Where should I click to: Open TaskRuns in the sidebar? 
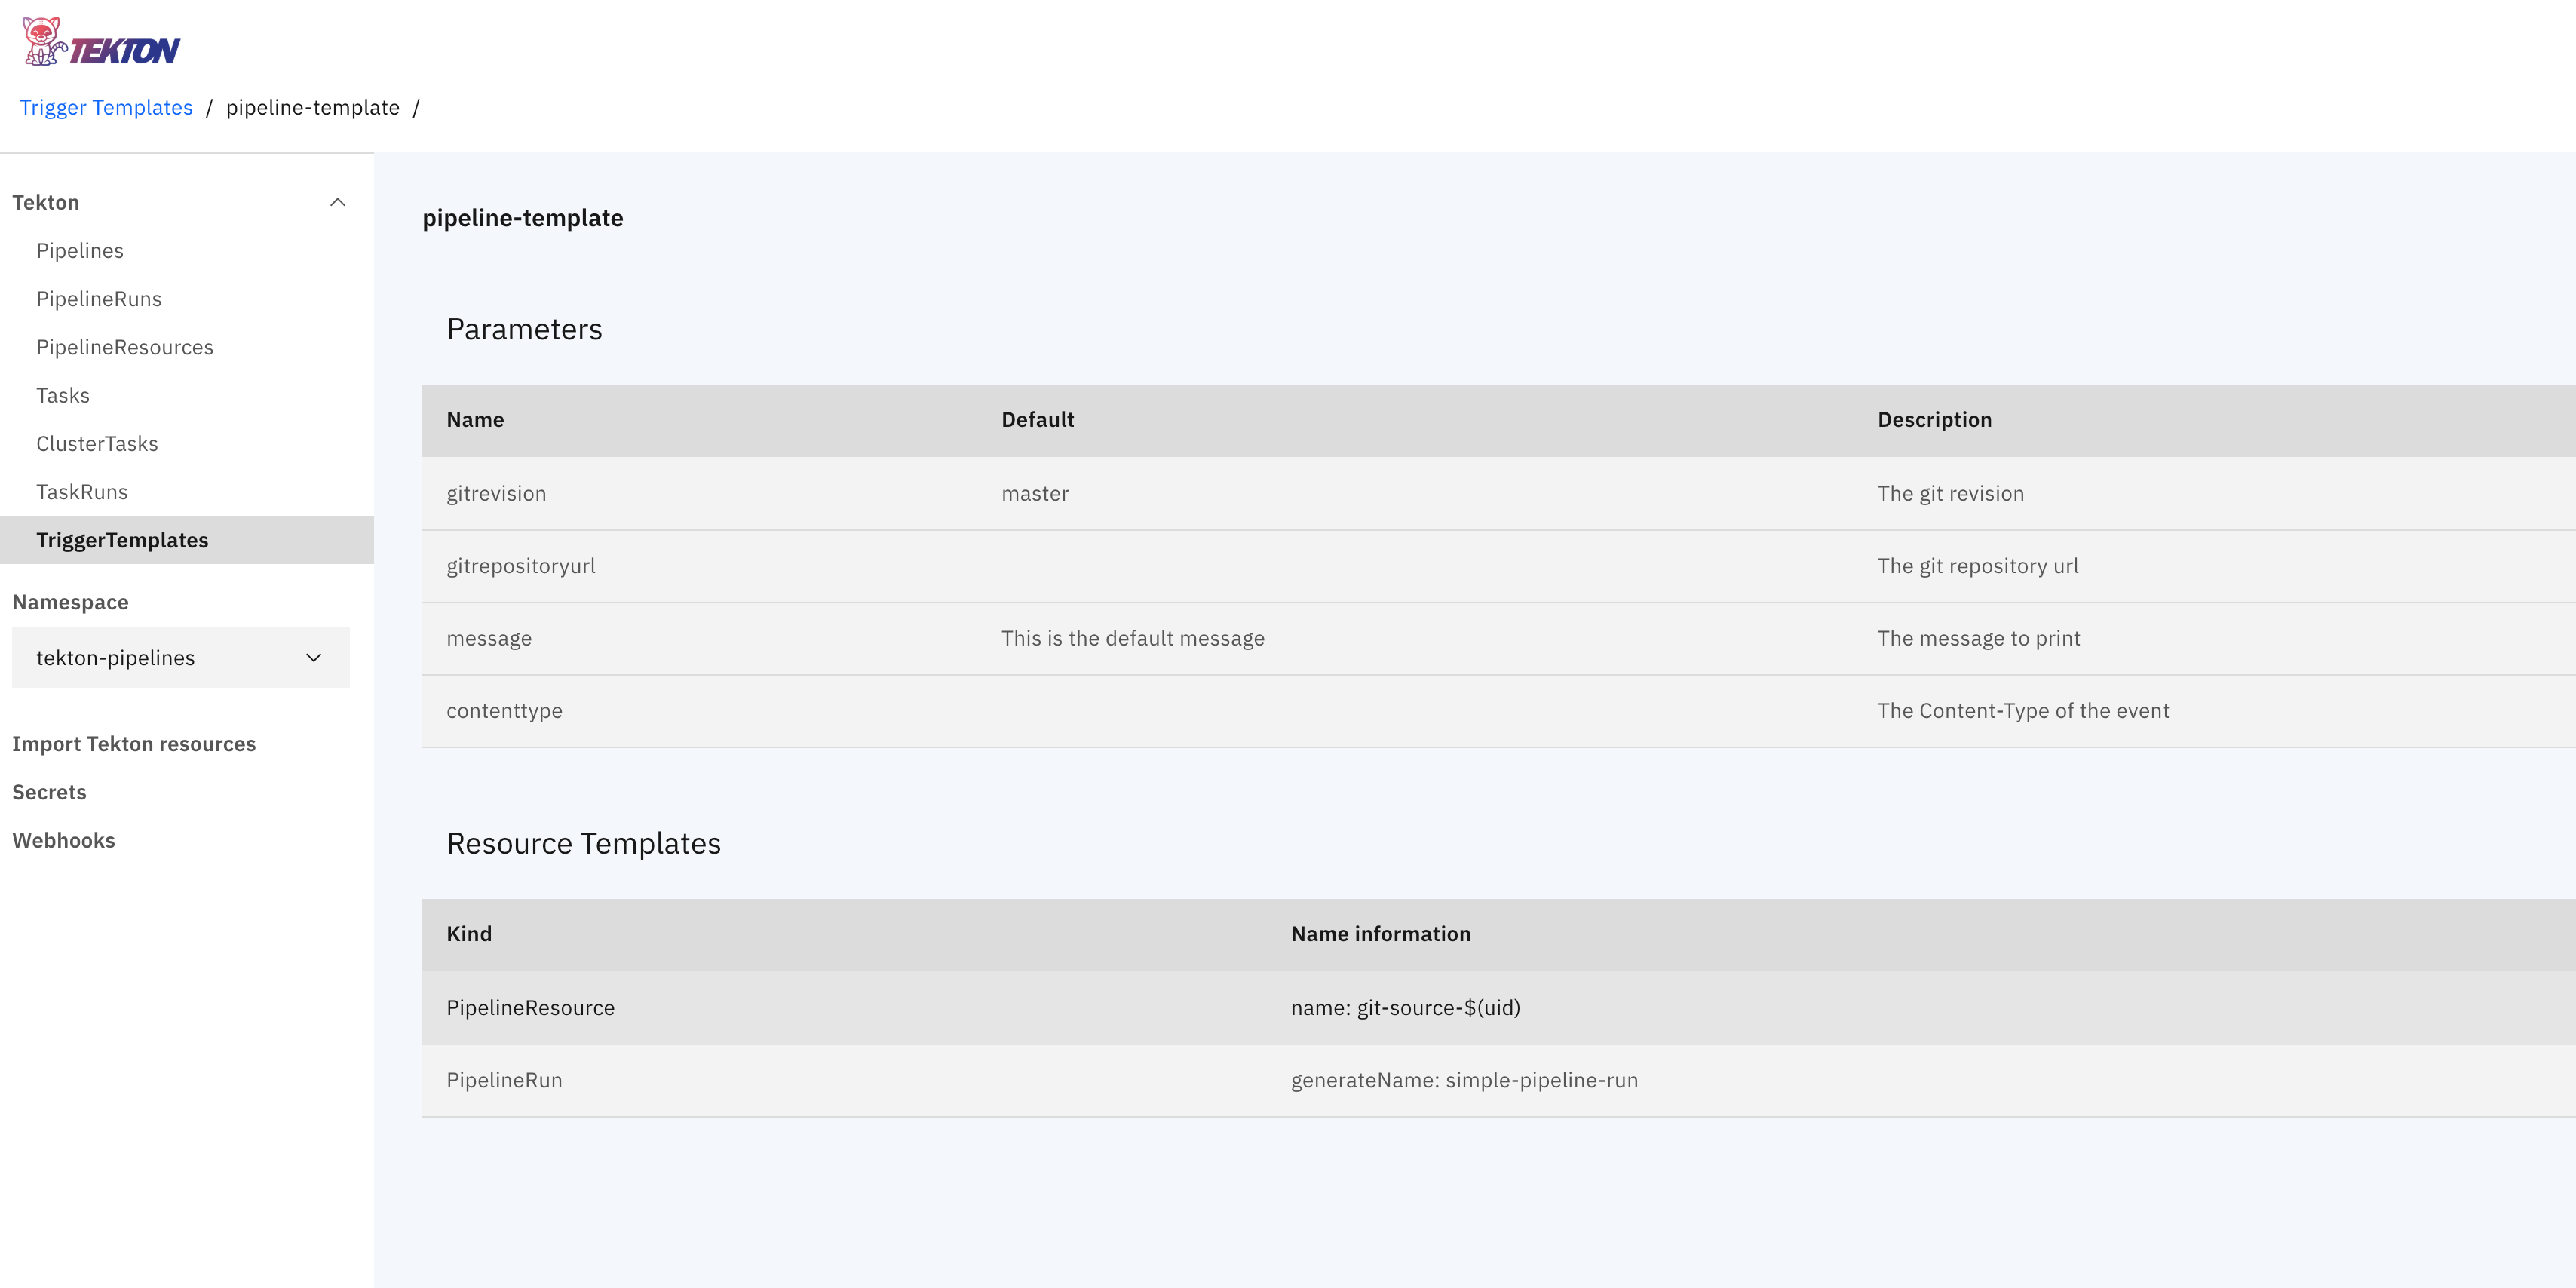click(82, 492)
